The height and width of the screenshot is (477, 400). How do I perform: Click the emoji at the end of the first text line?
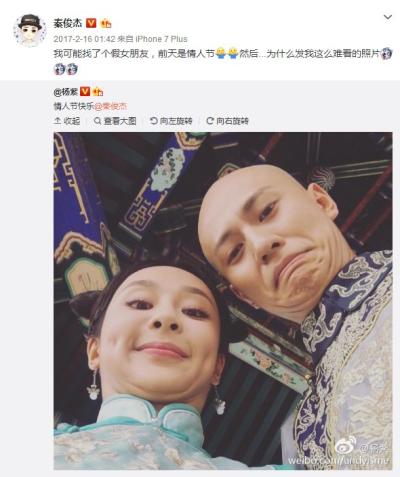point(387,53)
